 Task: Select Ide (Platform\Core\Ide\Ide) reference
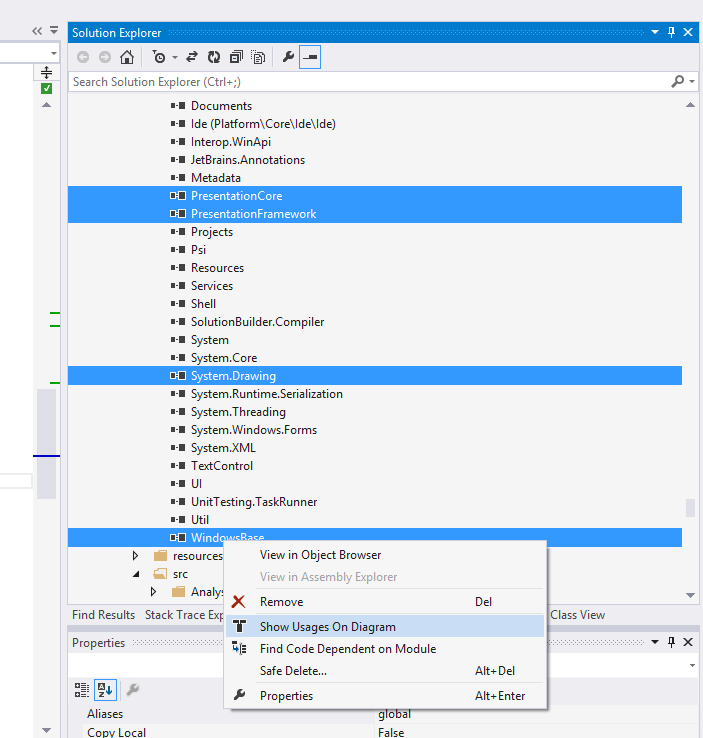pyautogui.click(x=263, y=124)
